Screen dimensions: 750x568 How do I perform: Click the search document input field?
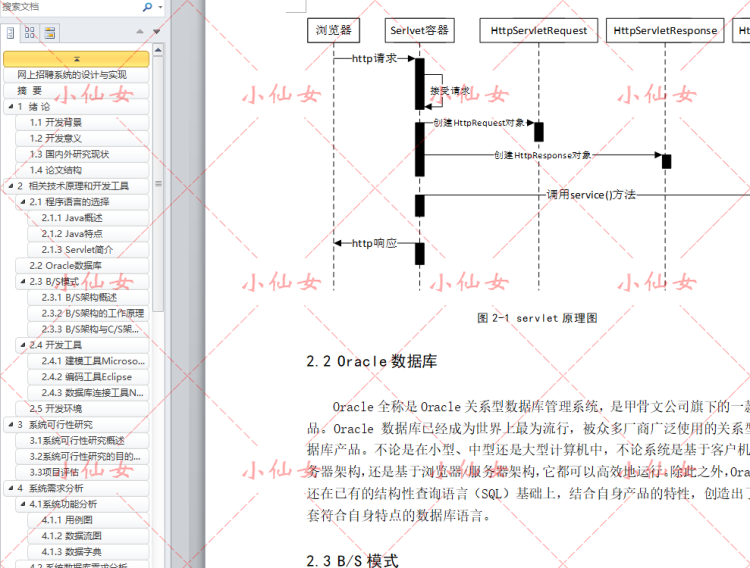[x=71, y=7]
